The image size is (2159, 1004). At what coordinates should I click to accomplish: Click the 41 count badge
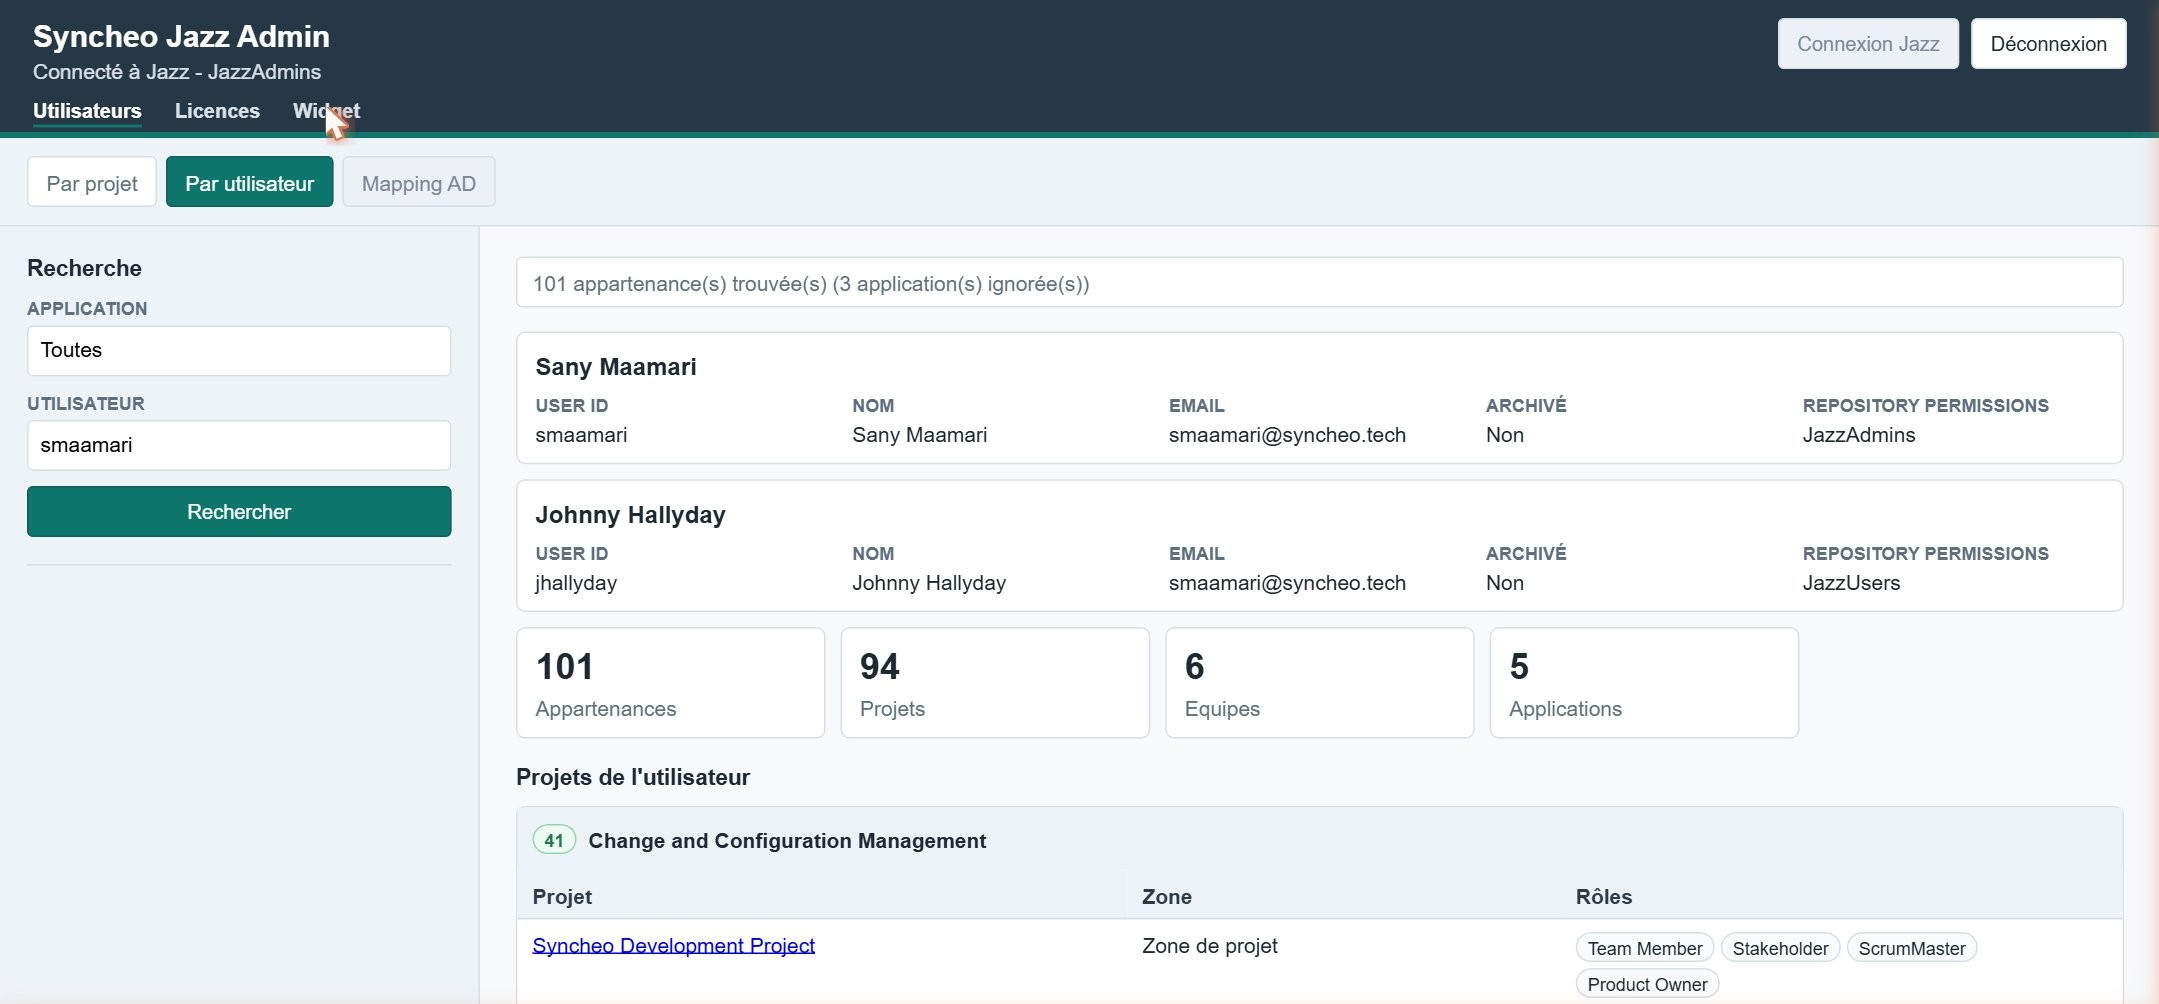554,840
